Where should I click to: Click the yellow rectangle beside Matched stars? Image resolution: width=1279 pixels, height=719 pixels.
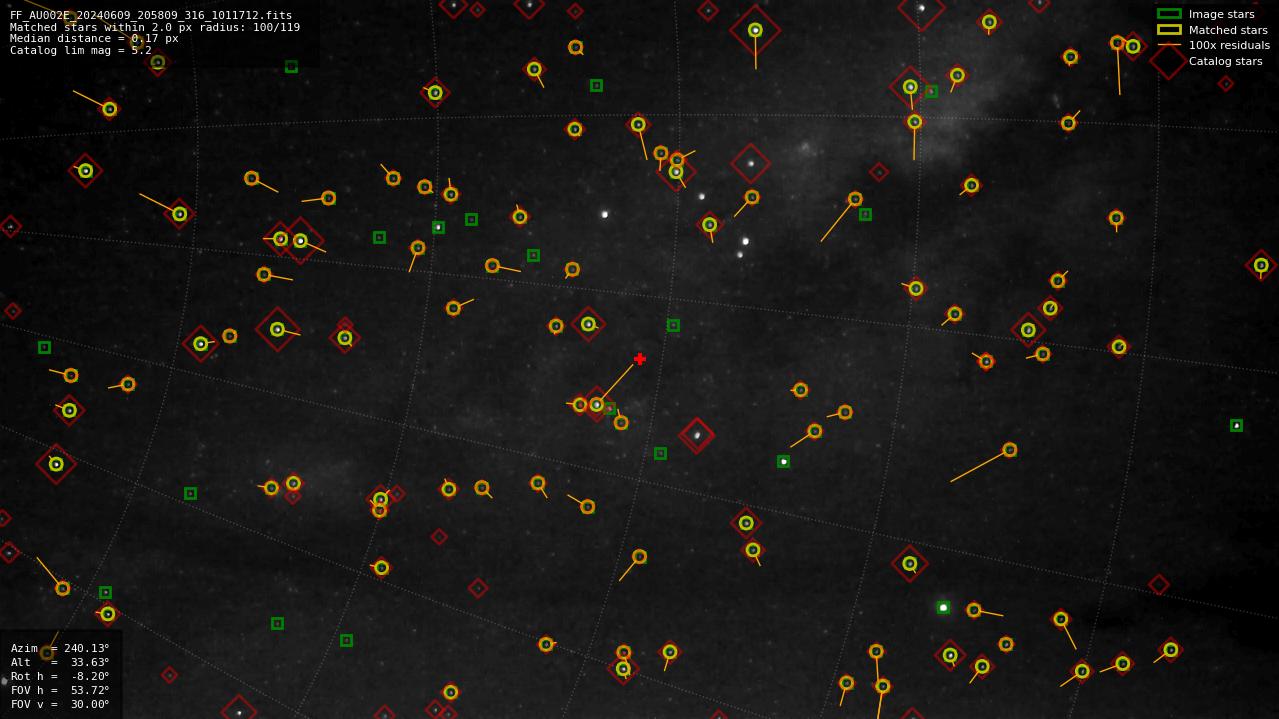(1169, 30)
